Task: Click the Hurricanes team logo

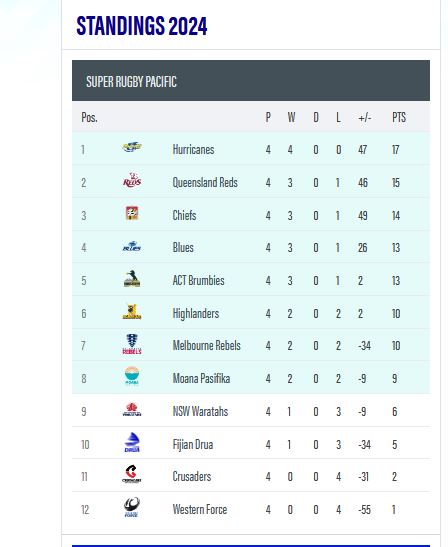Action: click(132, 147)
